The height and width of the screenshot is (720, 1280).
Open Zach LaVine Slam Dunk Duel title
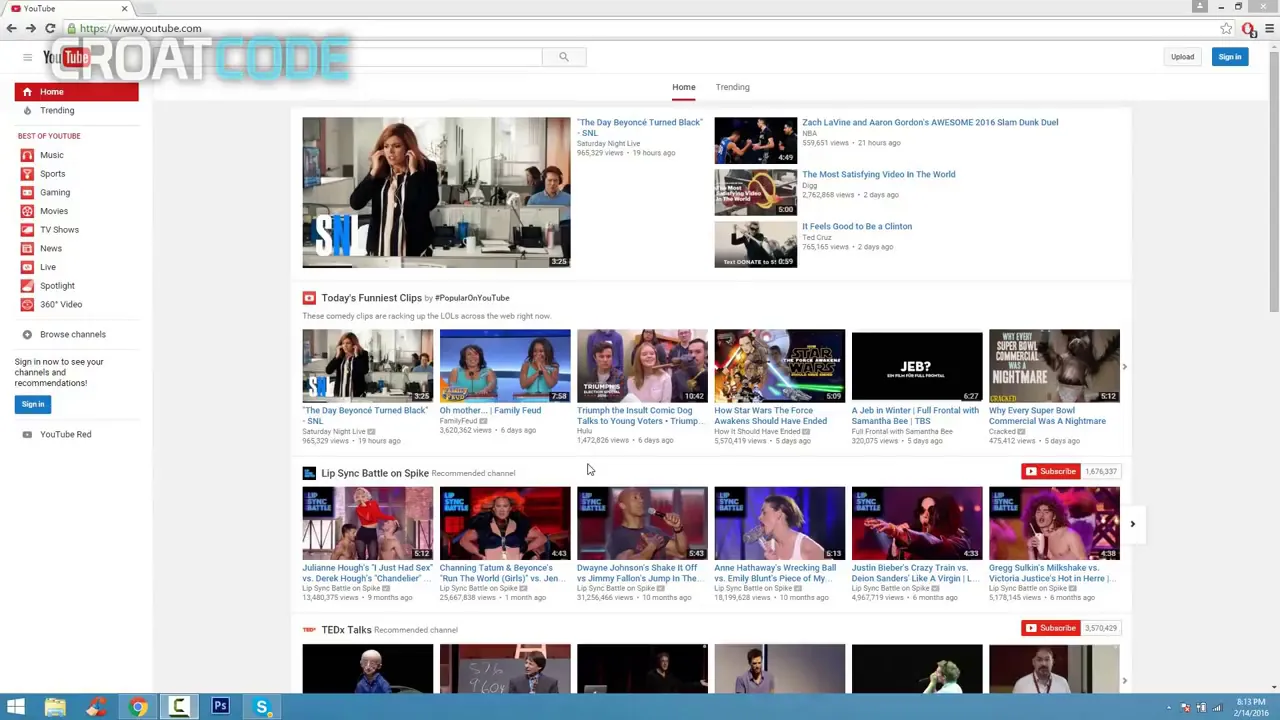pyautogui.click(x=930, y=122)
